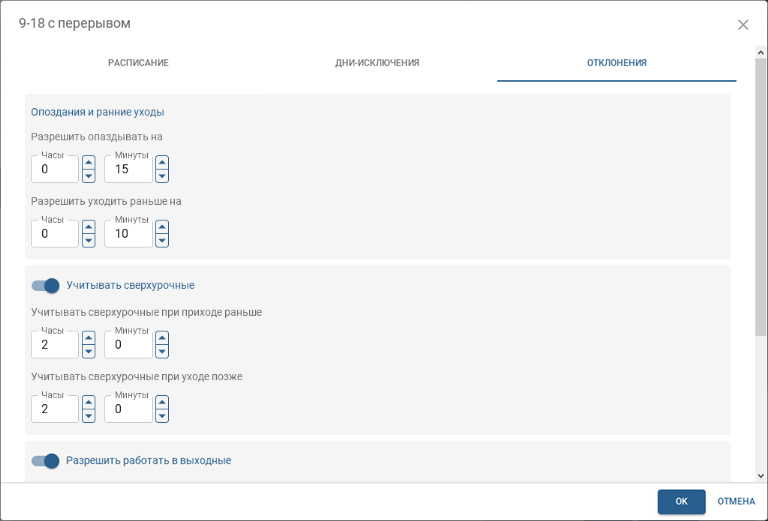Viewport: 768px width, 521px height.
Task: Increase overtime hours for late leaving
Action: pos(88,402)
